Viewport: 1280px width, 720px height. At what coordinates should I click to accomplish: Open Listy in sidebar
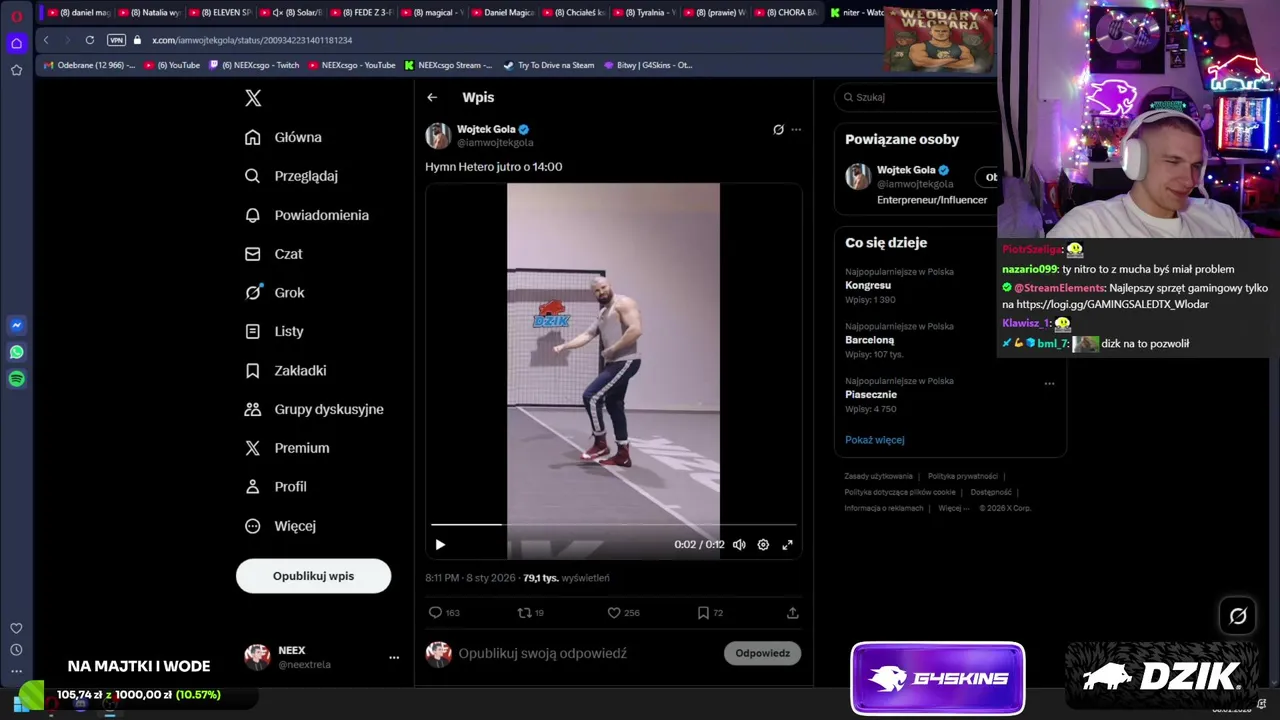[274, 331]
